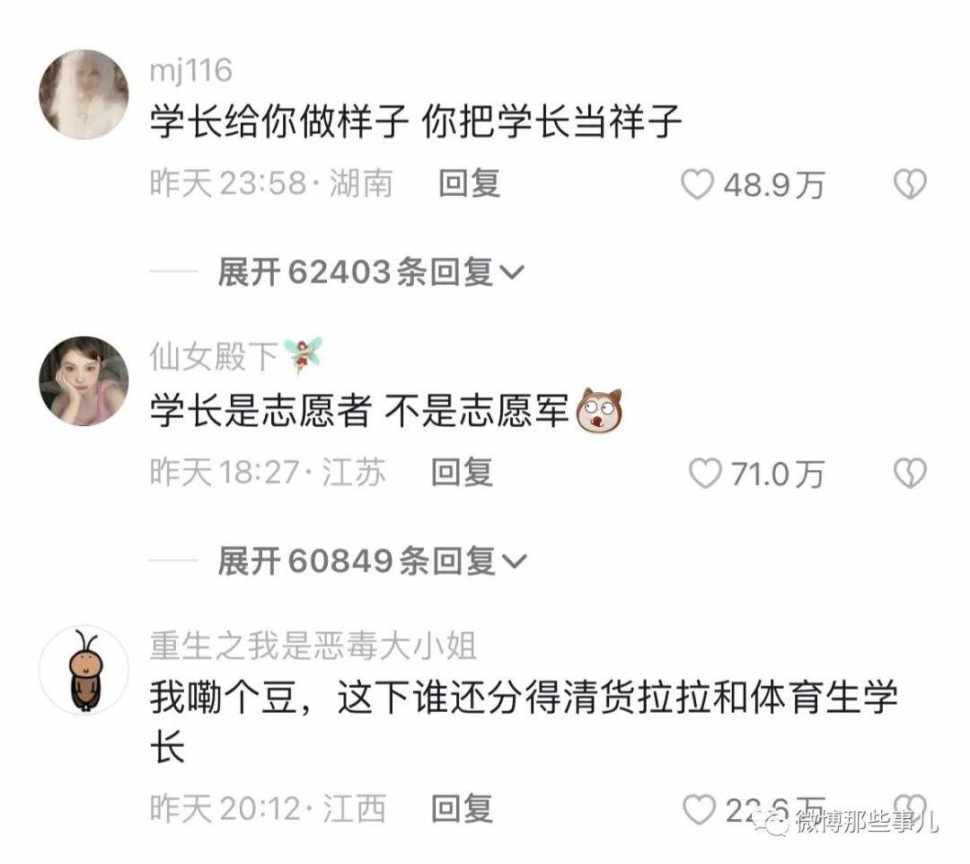This screenshot has height=864, width=970.
Task: Dislike 仙女殿下's comment with broken heart
Action: pos(910,474)
